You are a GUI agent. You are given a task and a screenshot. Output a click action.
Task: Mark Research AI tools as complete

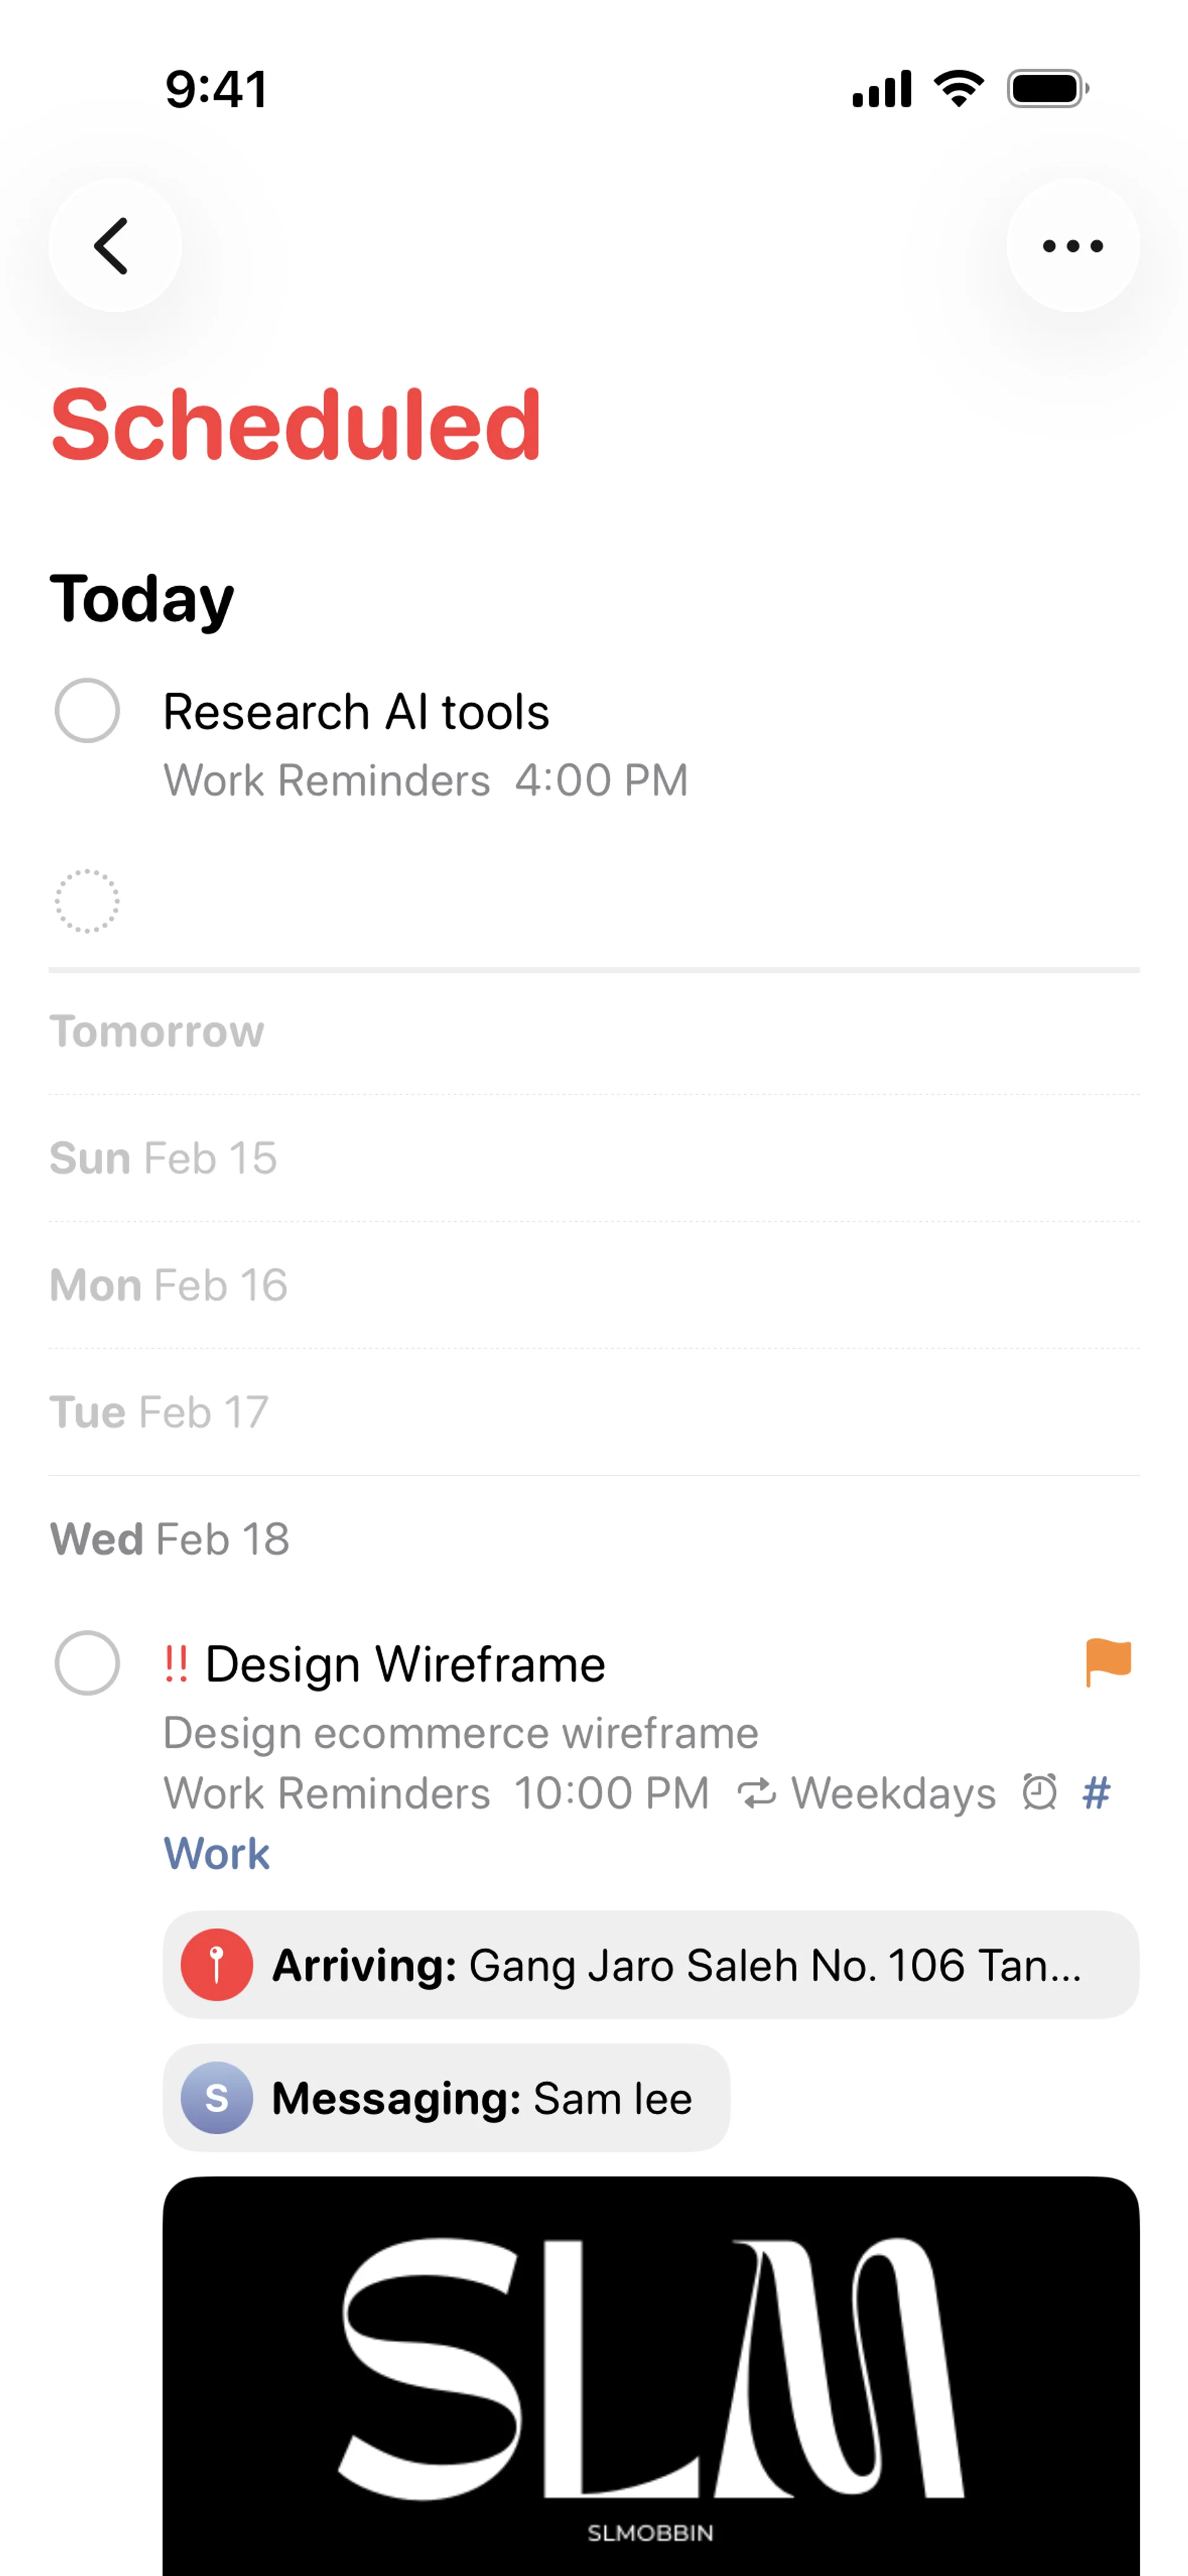(x=87, y=711)
